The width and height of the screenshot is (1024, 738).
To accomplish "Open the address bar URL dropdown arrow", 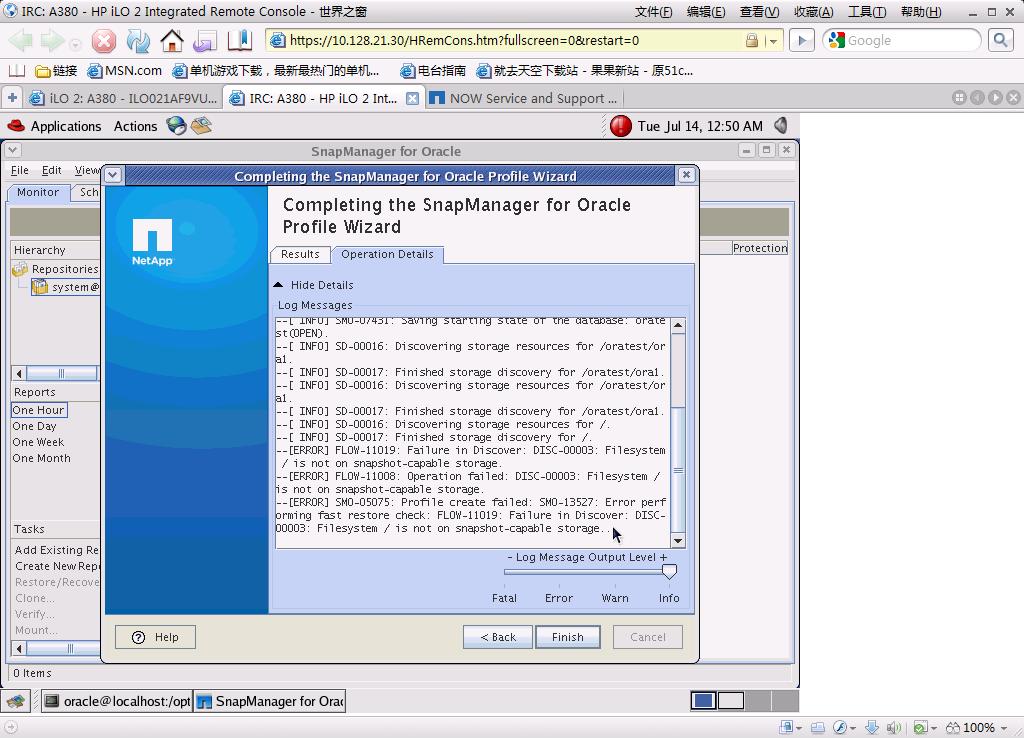I will click(772, 41).
